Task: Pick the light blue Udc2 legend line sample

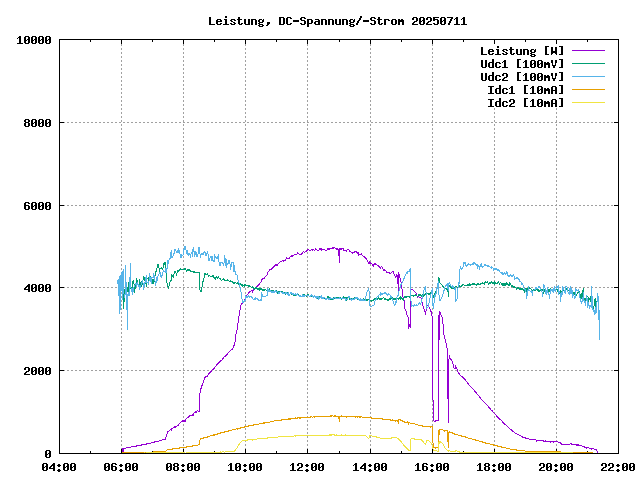Action: point(589,76)
